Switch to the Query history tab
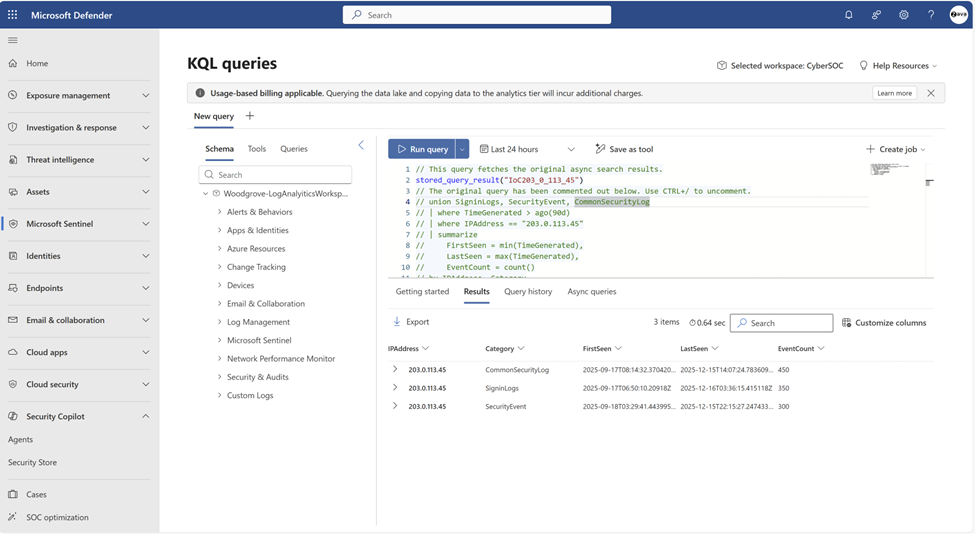 (528, 292)
